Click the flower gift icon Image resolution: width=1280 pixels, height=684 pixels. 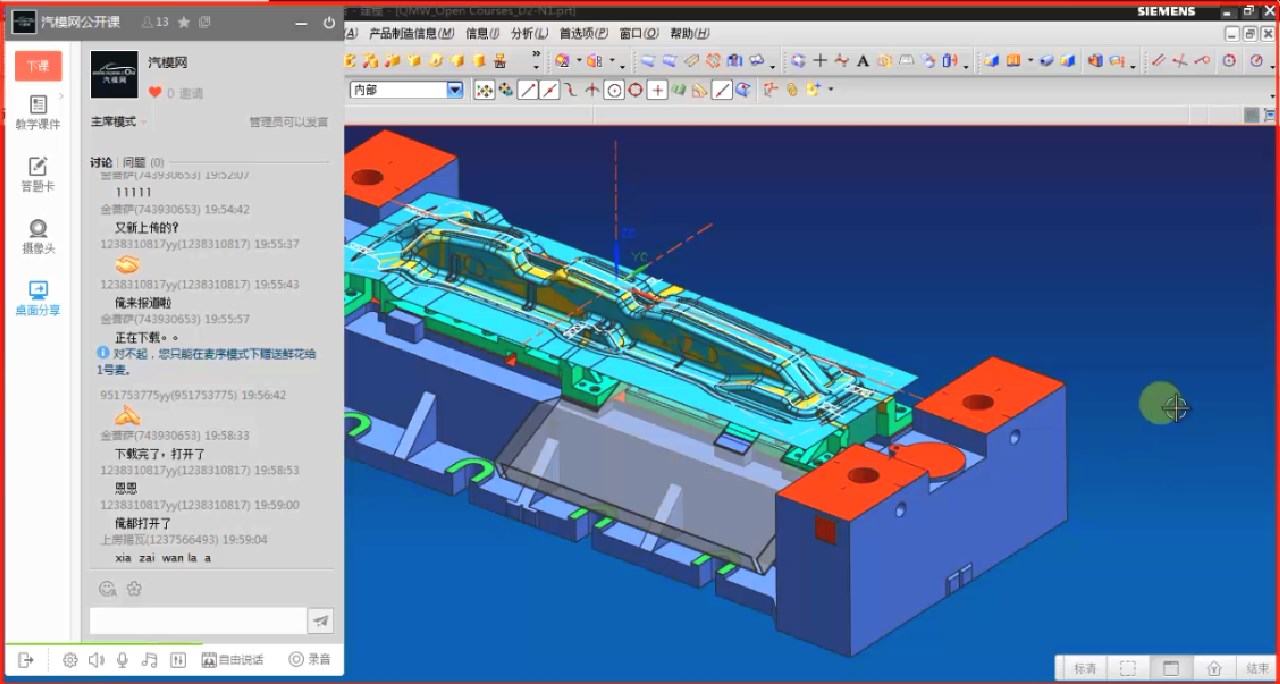pyautogui.click(x=134, y=588)
